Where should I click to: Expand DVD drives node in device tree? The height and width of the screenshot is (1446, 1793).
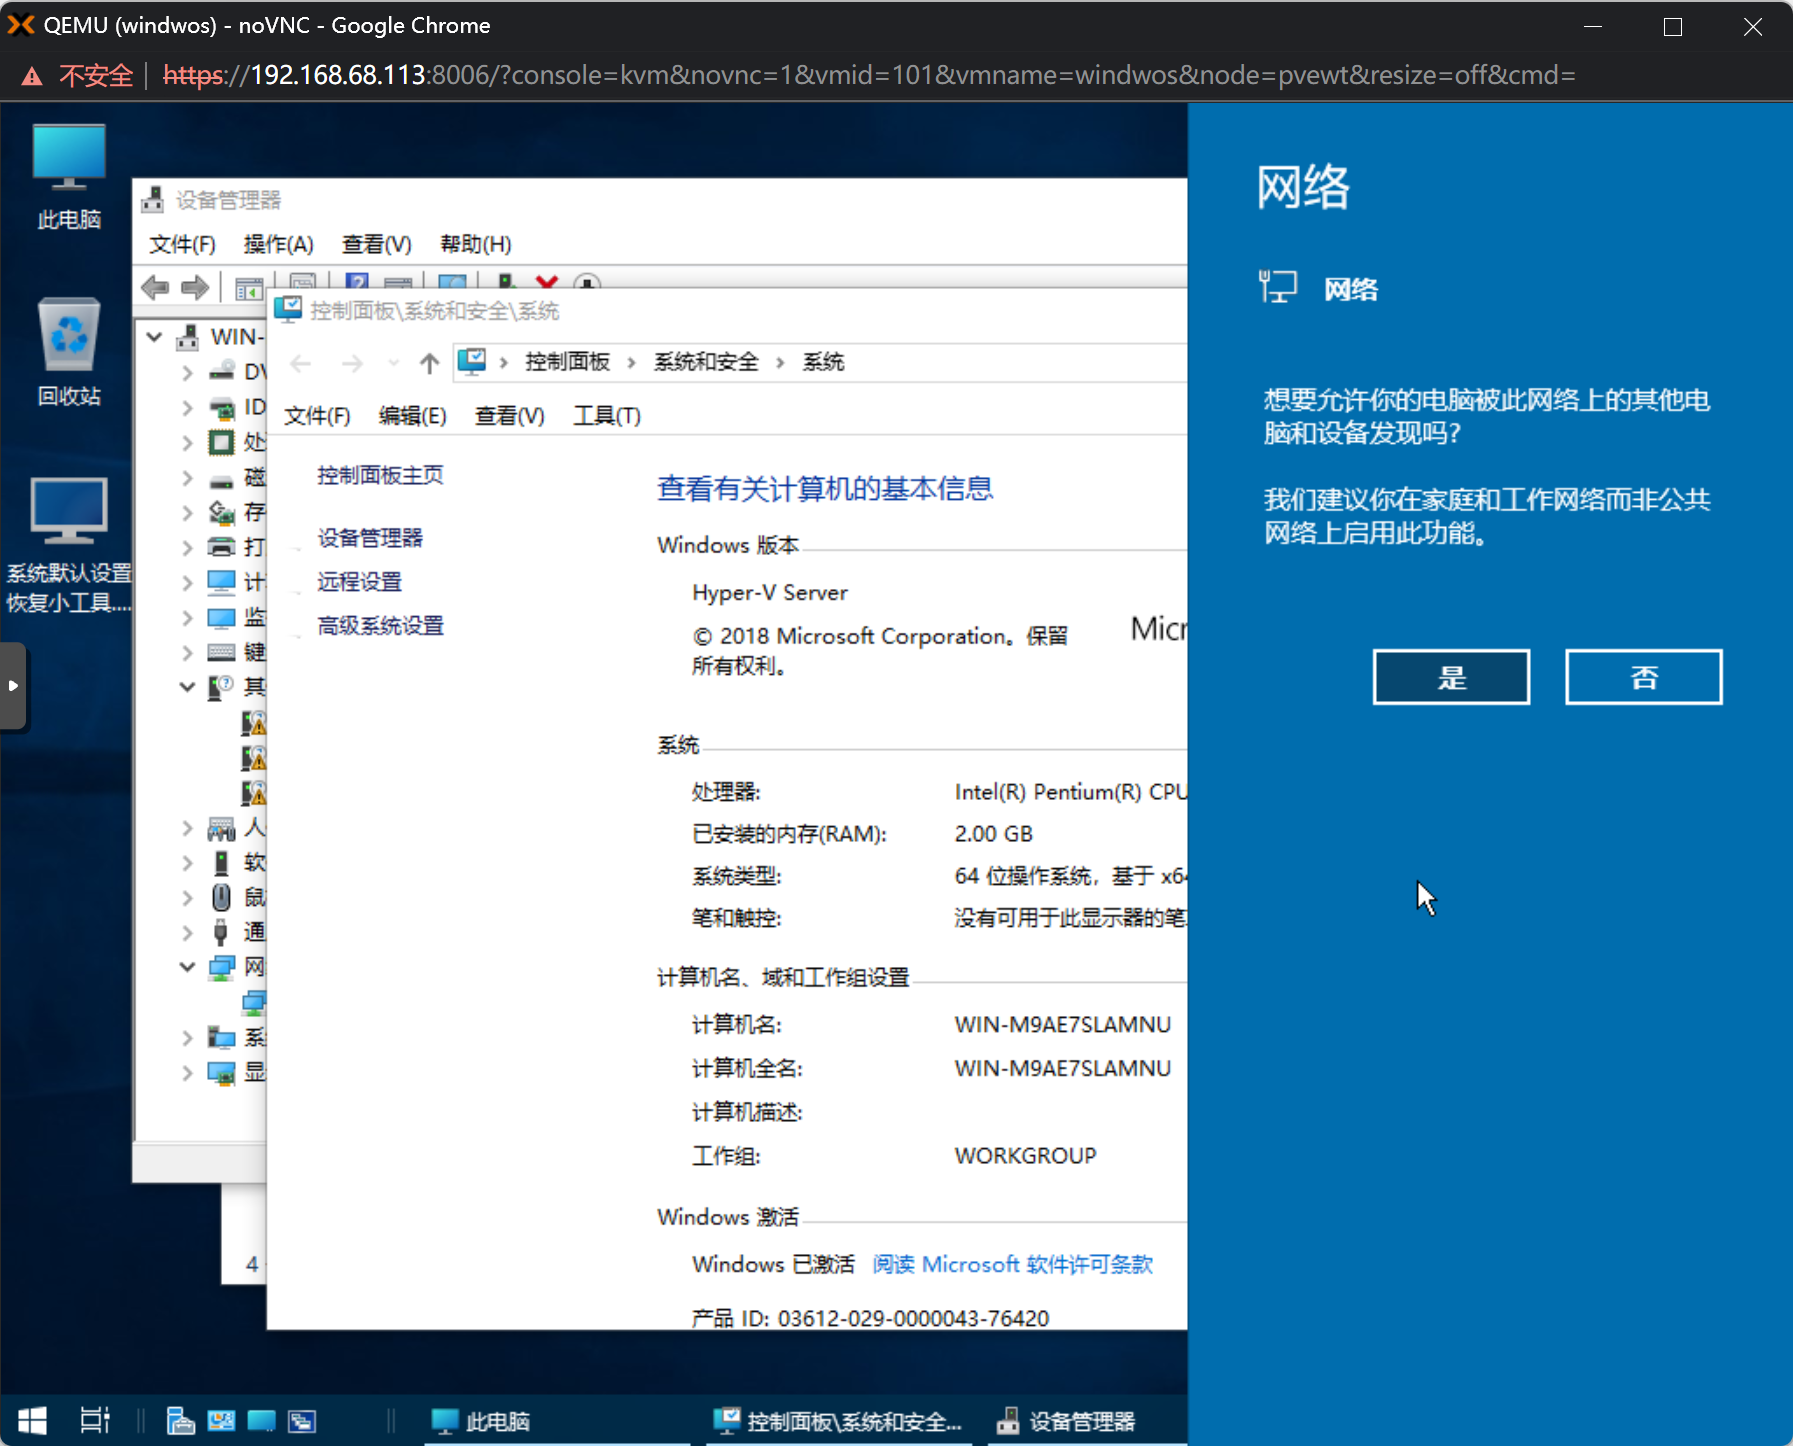[x=187, y=373]
